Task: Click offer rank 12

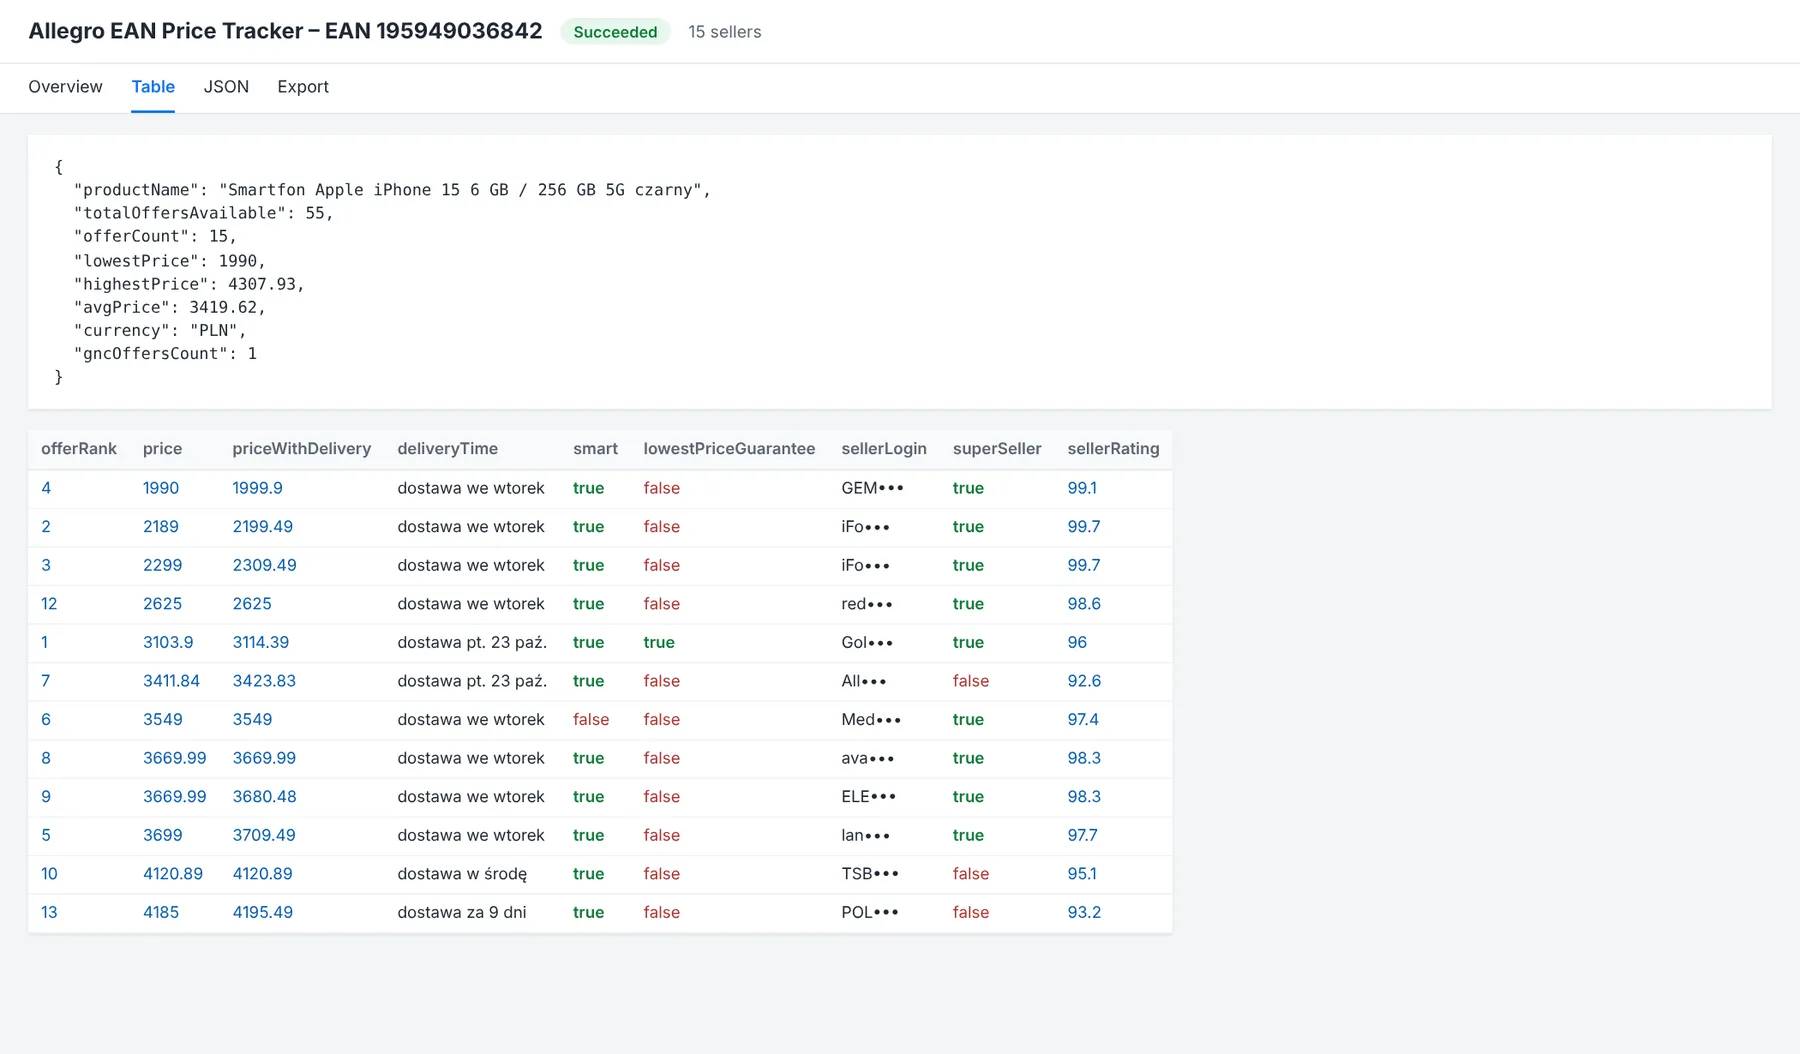Action: coord(49,604)
